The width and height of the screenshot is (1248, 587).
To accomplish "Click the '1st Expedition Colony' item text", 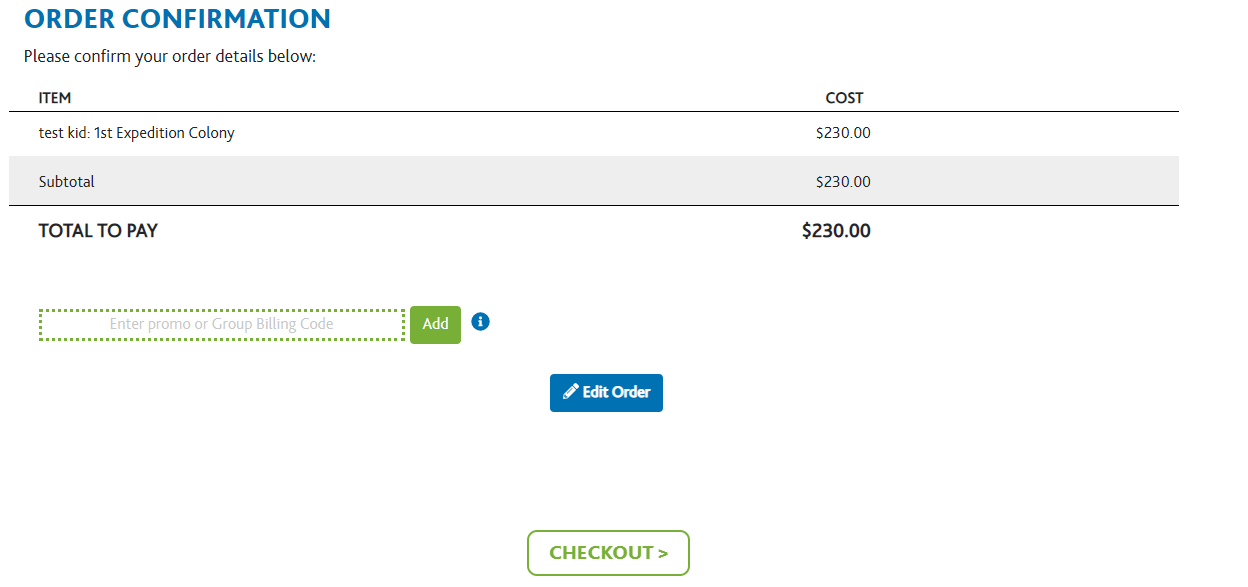I will pyautogui.click(x=164, y=132).
